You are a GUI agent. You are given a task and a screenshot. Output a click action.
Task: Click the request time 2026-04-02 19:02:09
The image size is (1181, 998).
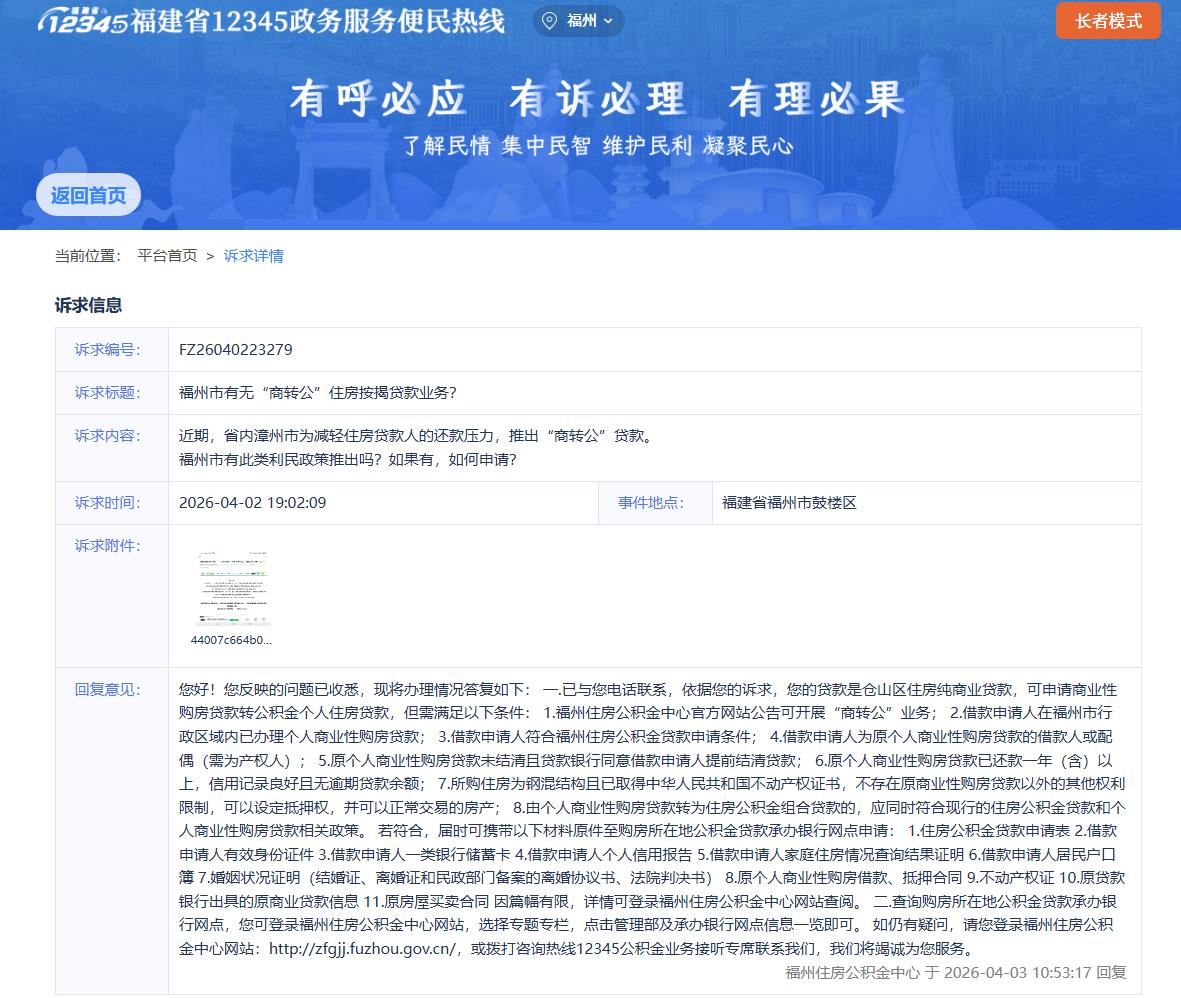pyautogui.click(x=252, y=503)
